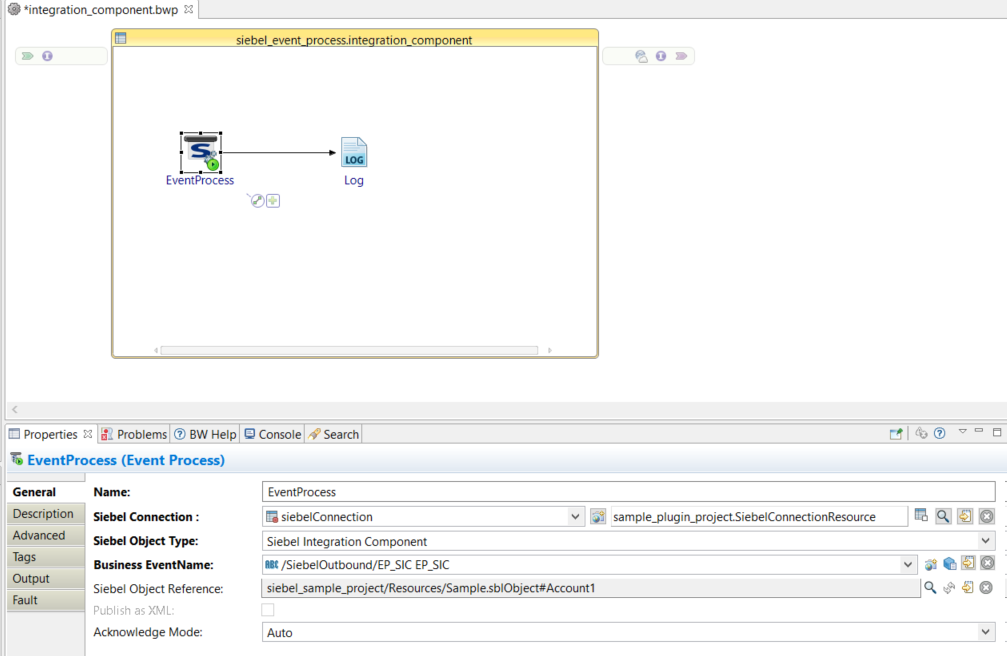Open the Description properties section
The width and height of the screenshot is (1007, 656).
(x=46, y=513)
